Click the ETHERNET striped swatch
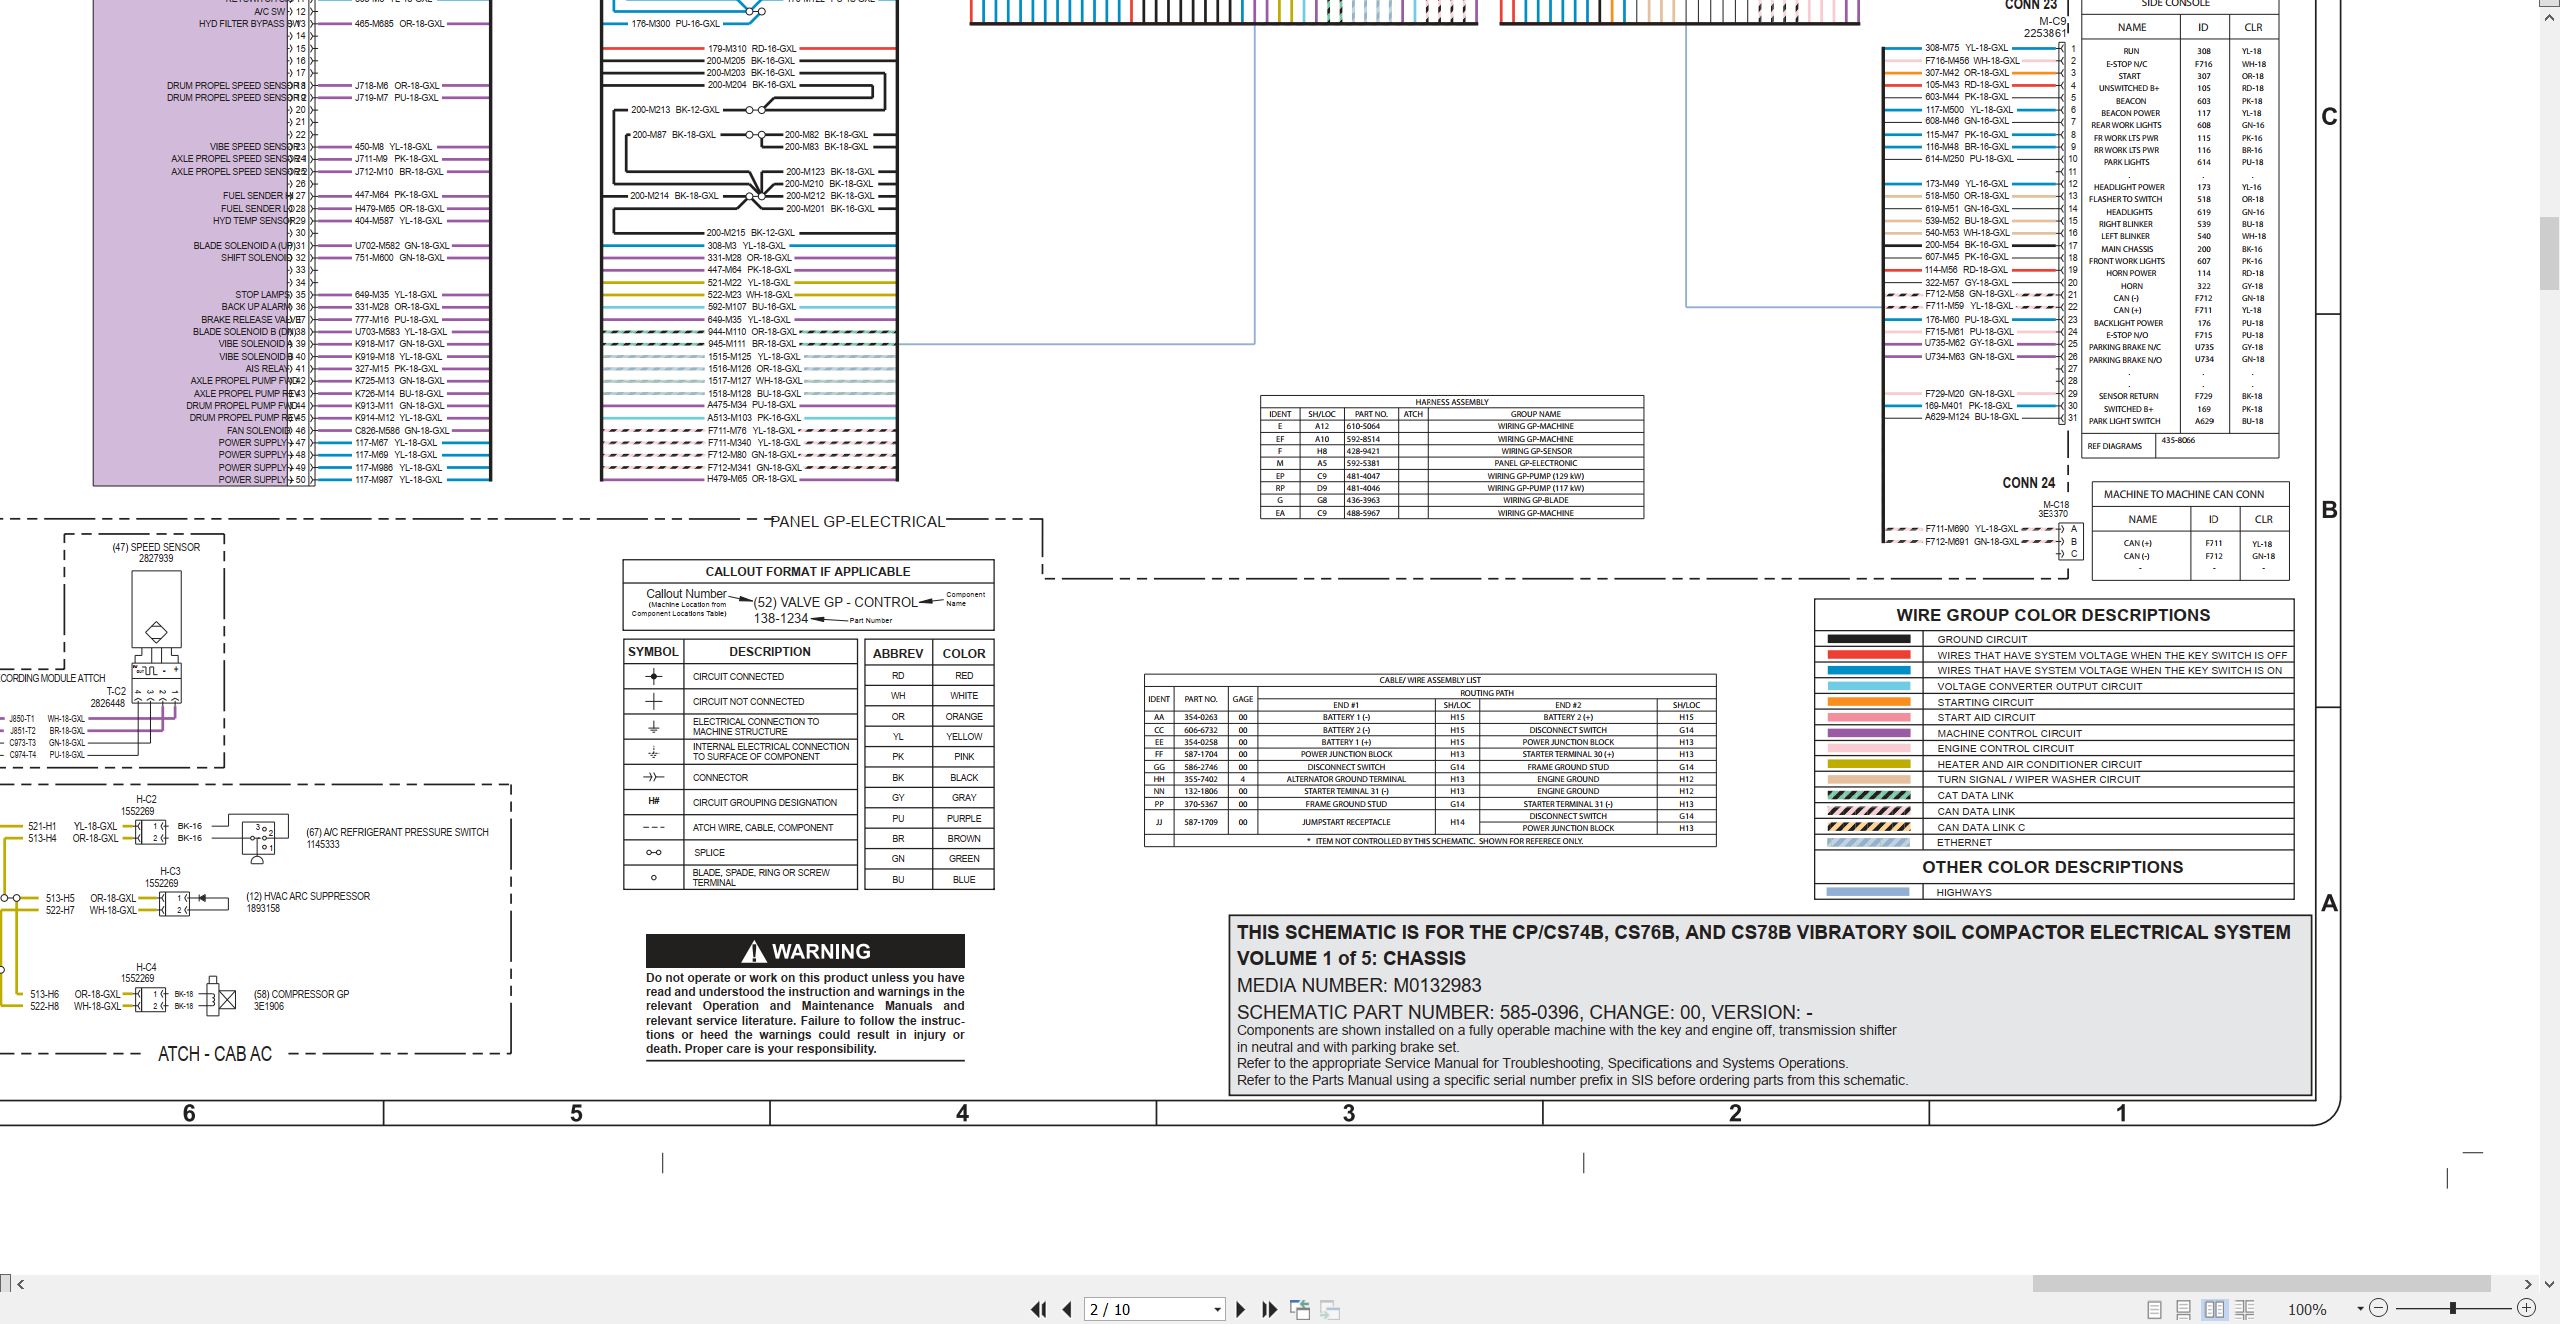 (x=1868, y=842)
